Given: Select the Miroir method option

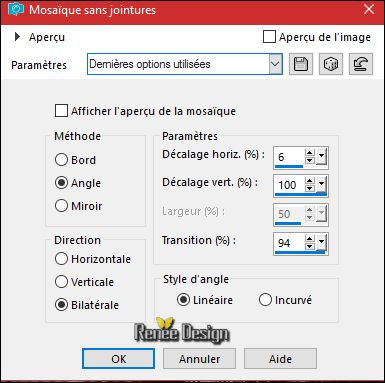Looking at the screenshot, I should (x=61, y=206).
